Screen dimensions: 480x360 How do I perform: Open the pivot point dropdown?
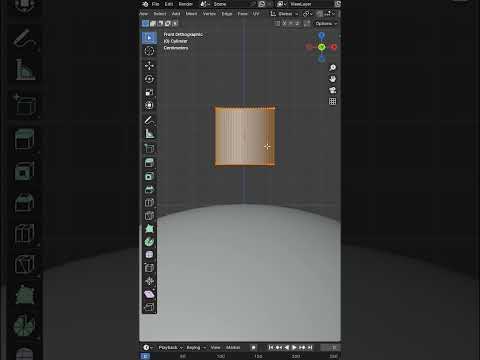[x=307, y=14]
